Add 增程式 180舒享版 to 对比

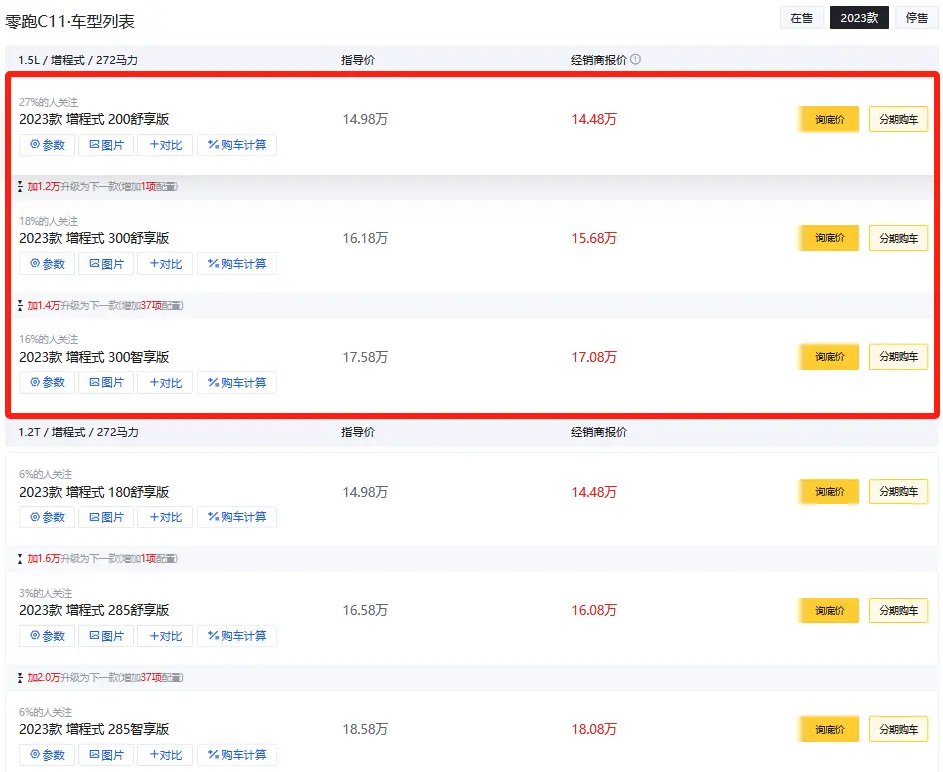click(165, 517)
